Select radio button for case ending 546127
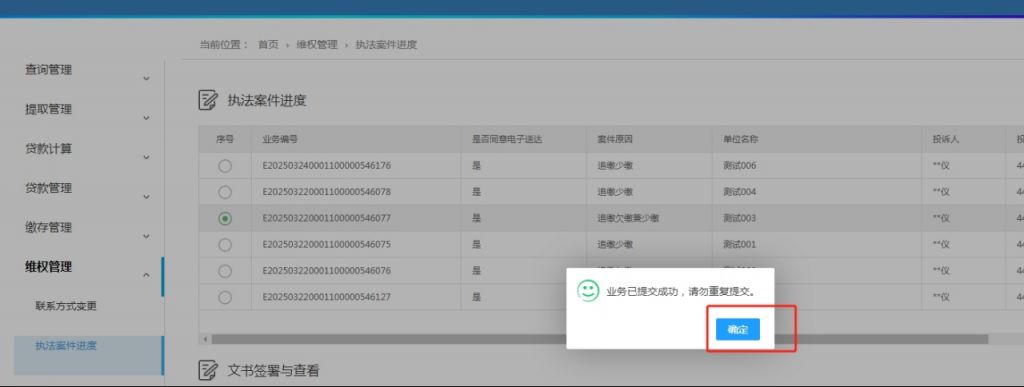The height and width of the screenshot is (387, 1024). (x=225, y=297)
